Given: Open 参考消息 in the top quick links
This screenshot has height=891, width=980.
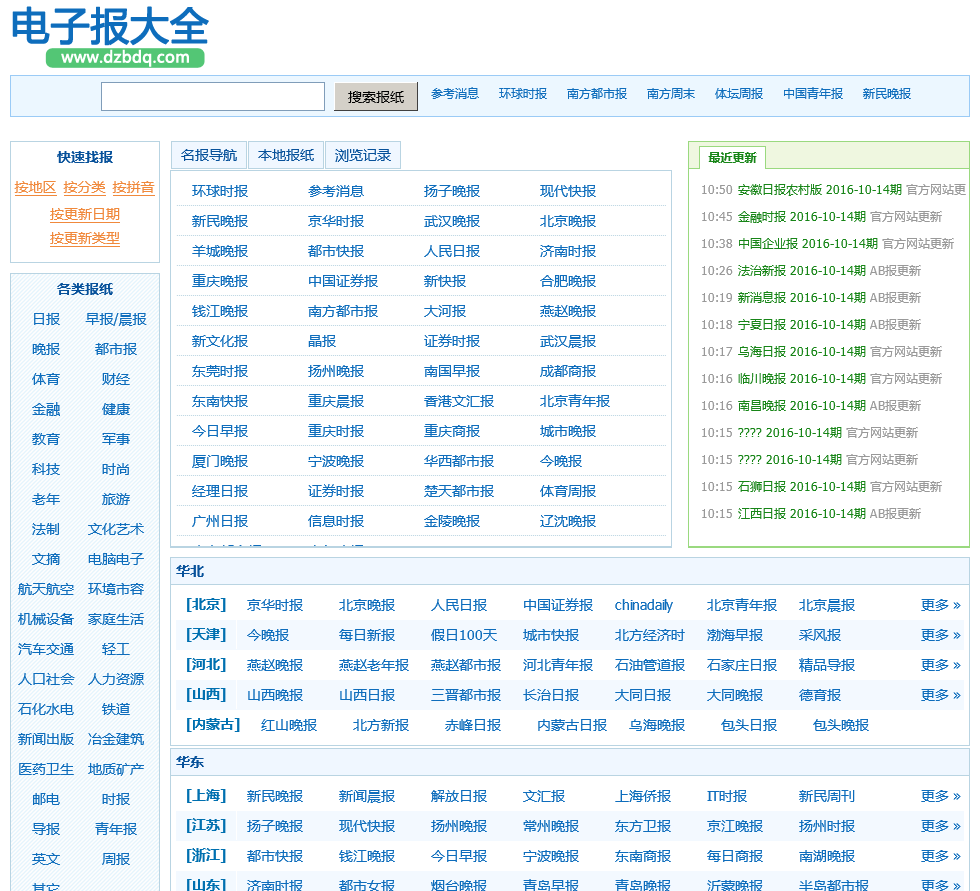Looking at the screenshot, I should tap(455, 94).
